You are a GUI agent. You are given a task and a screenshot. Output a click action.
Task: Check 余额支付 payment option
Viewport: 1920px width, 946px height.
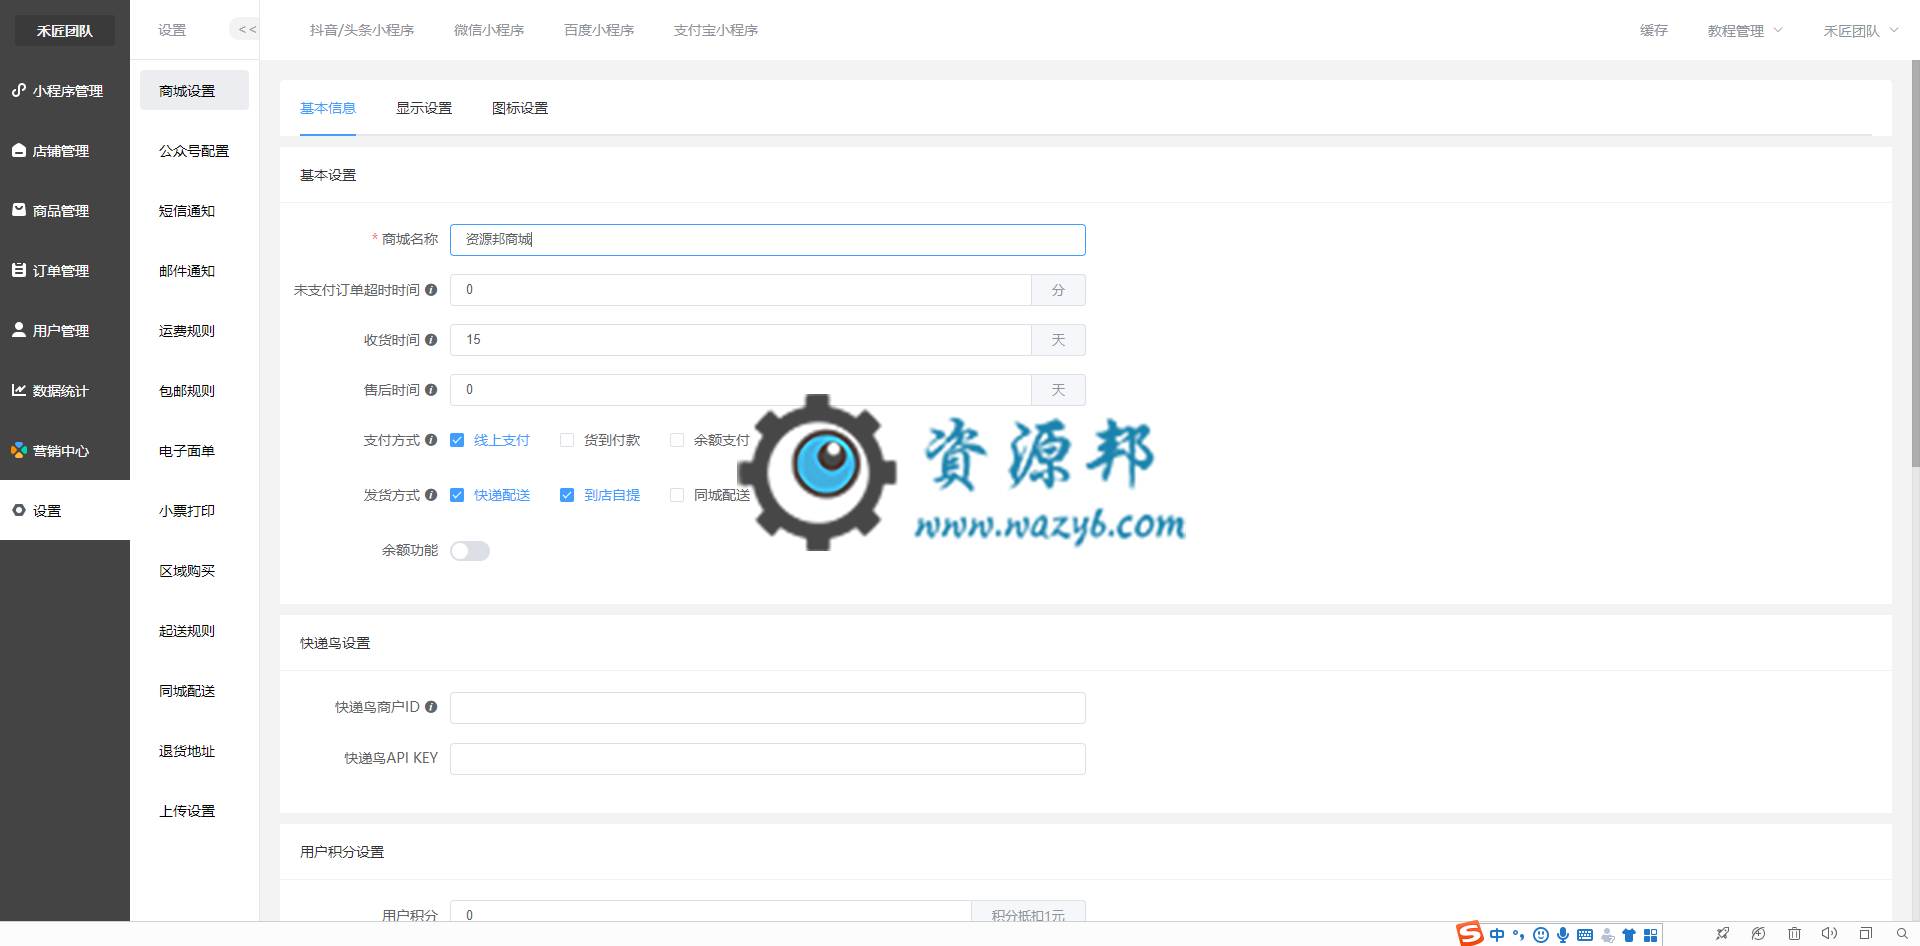click(677, 440)
